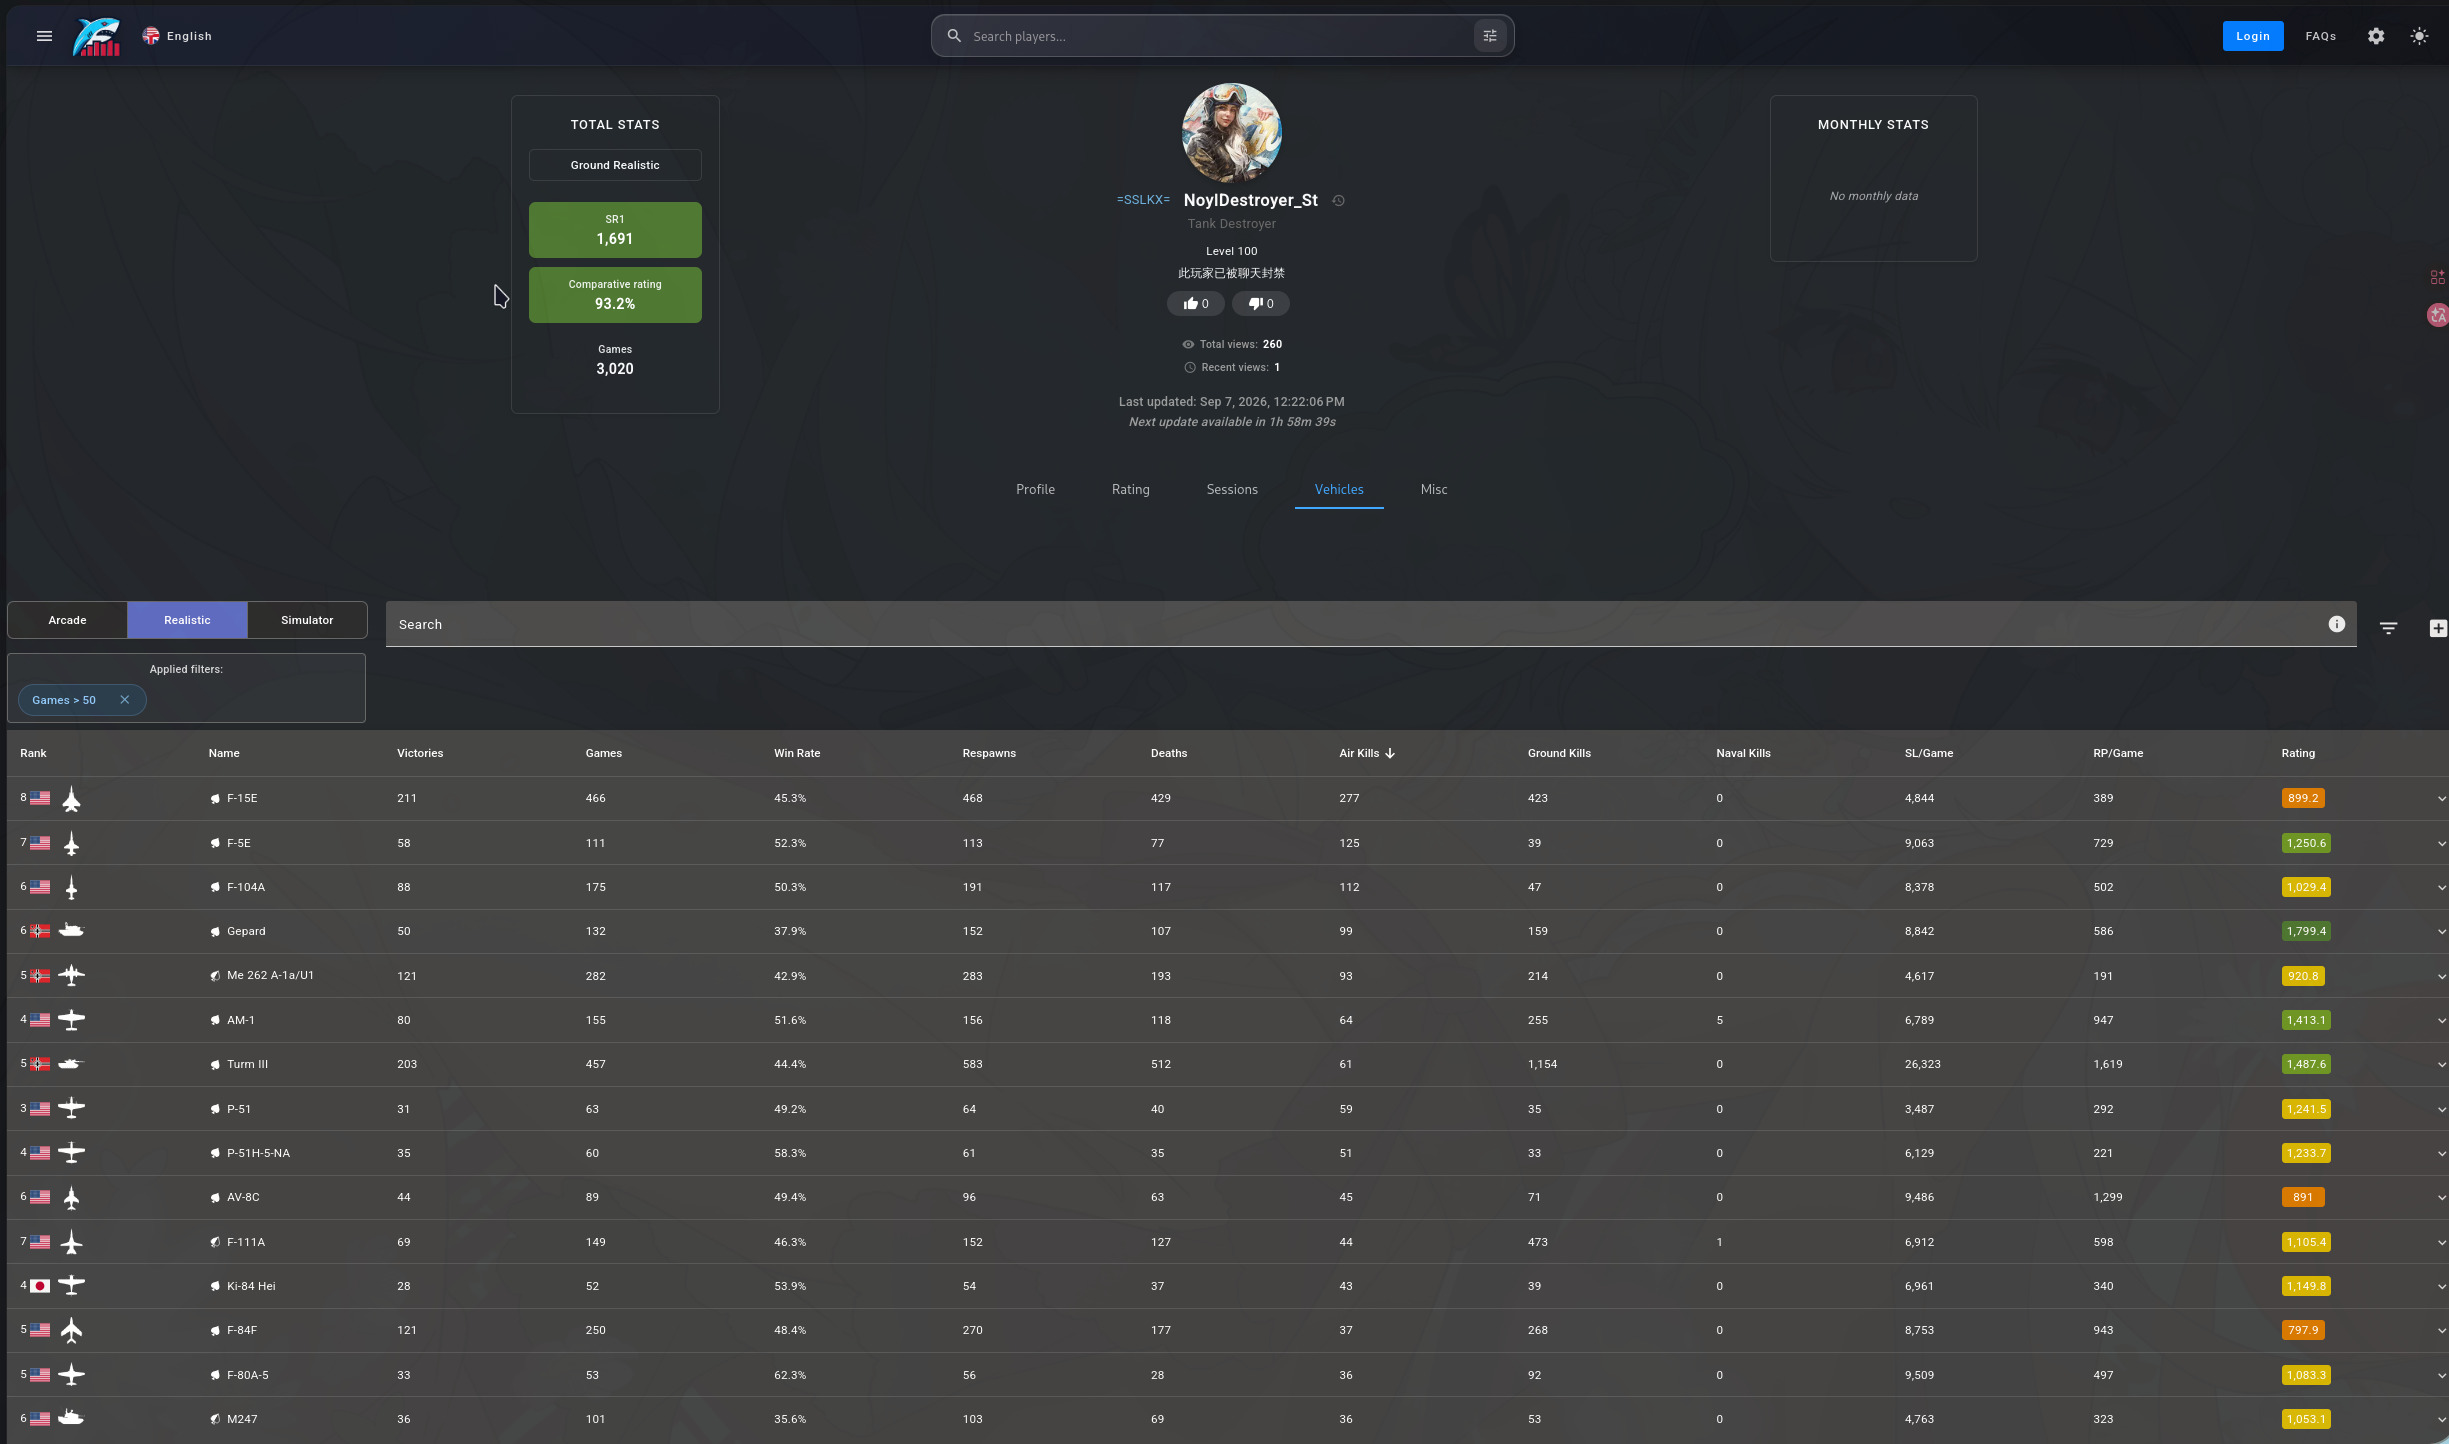
Task: Click the thumbs down dislike button
Action: click(x=1261, y=304)
